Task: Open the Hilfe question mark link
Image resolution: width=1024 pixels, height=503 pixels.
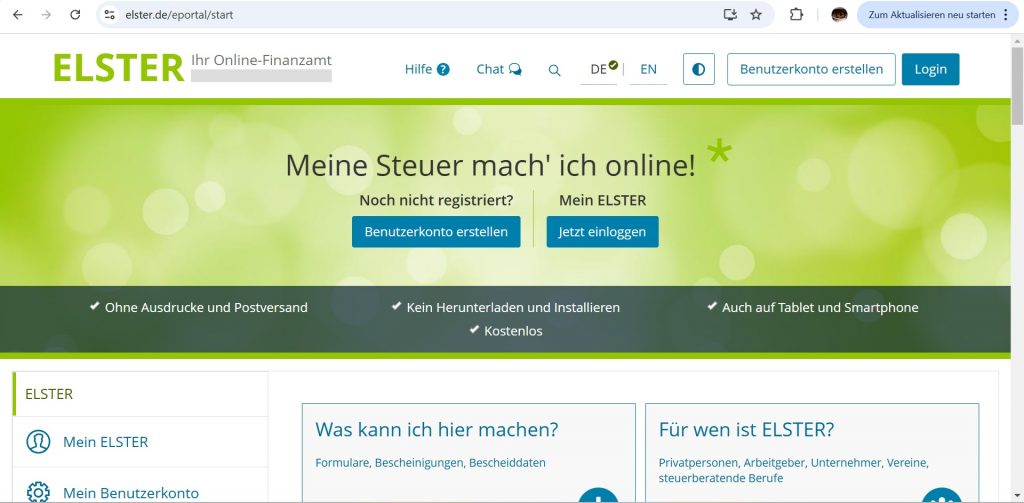Action: point(427,69)
